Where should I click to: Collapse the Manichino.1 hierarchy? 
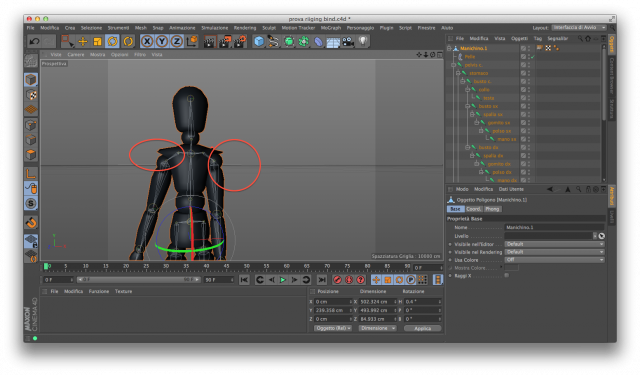(449, 48)
